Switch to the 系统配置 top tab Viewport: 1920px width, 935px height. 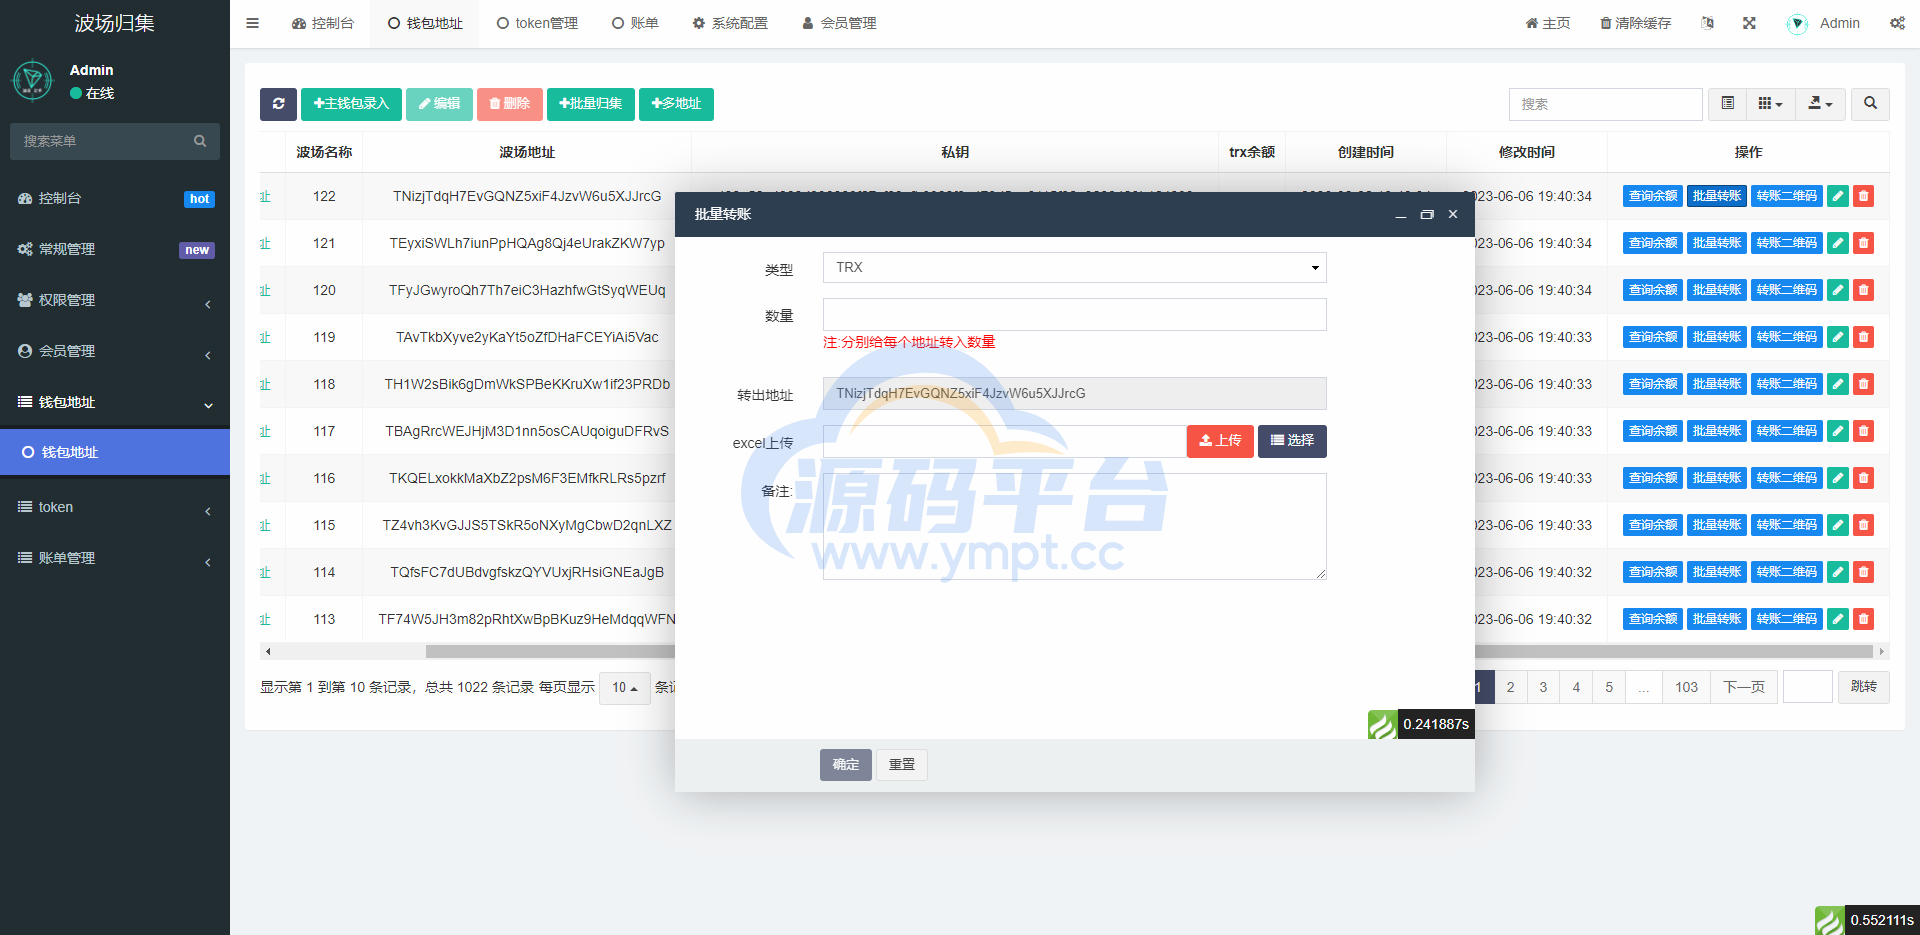(x=730, y=23)
